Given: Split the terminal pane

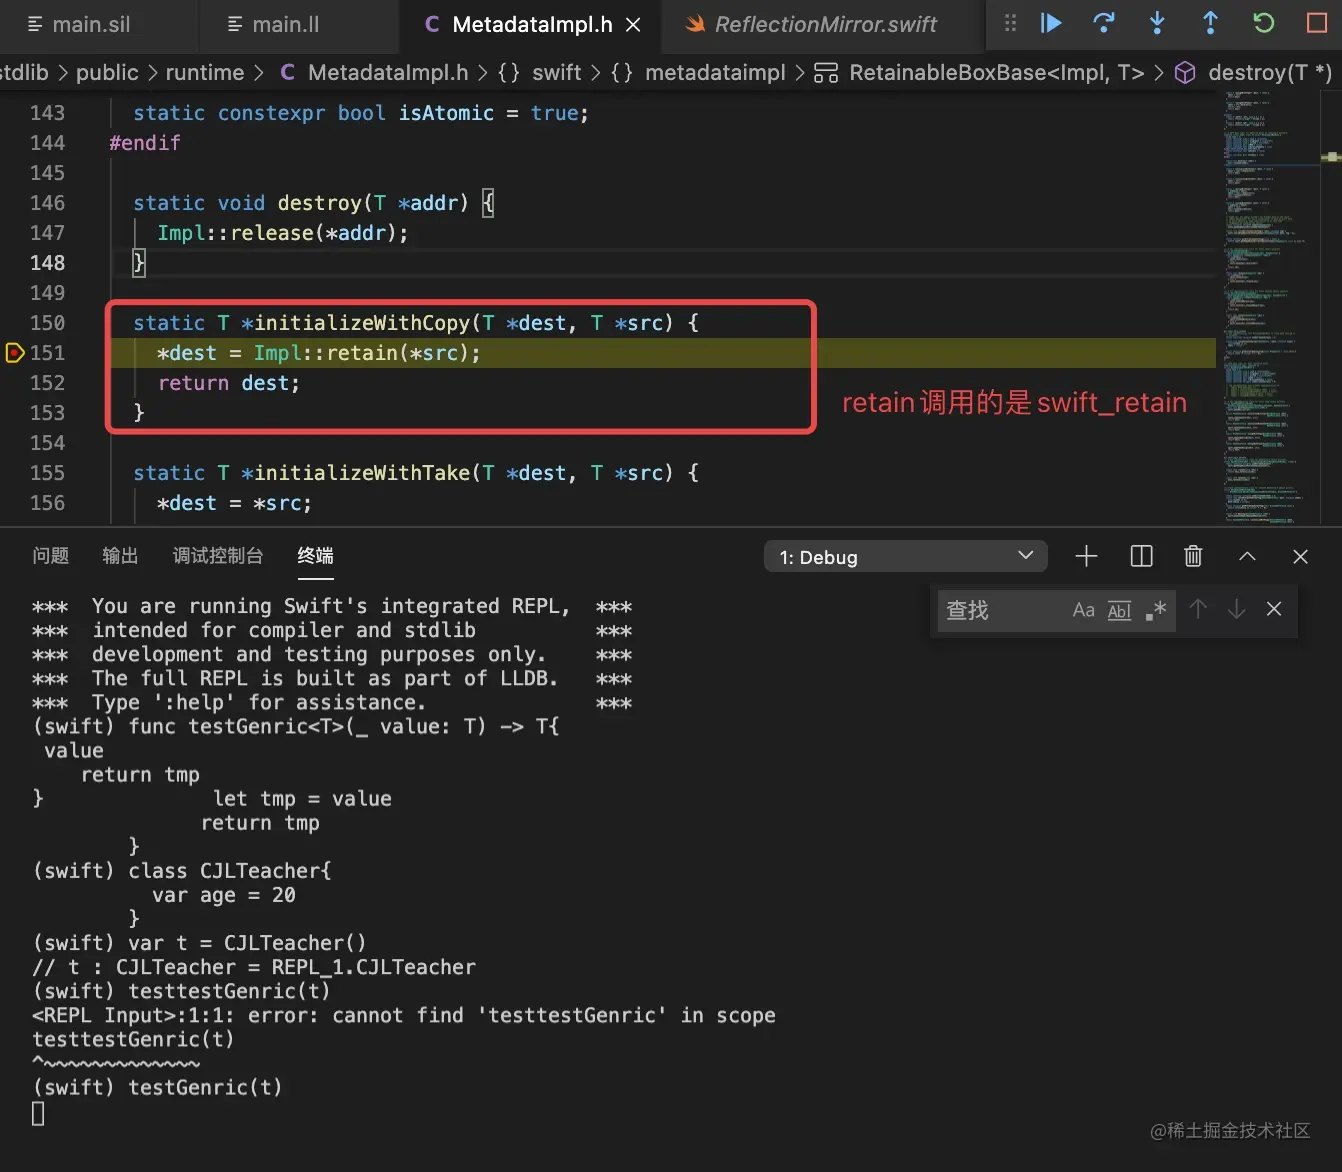Looking at the screenshot, I should pos(1141,556).
